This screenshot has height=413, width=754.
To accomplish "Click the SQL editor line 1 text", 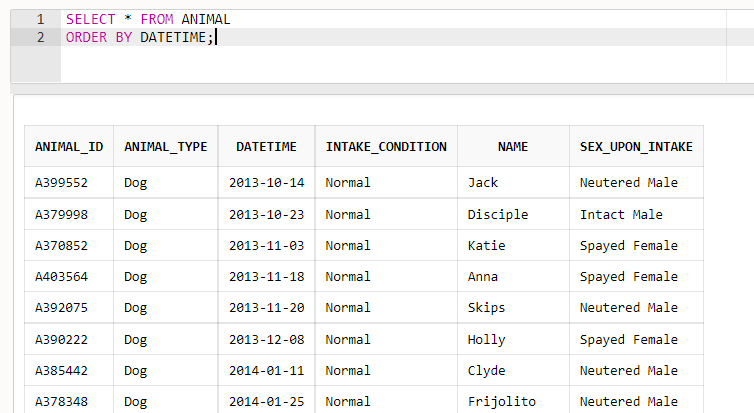I will [x=148, y=19].
